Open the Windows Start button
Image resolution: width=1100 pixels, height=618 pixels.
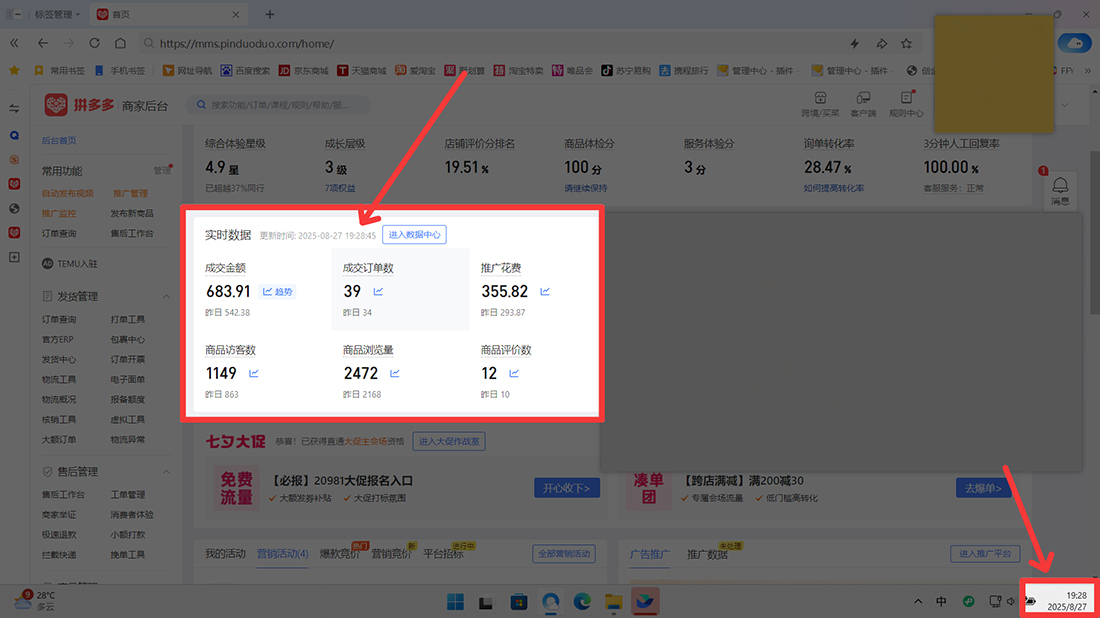(x=453, y=601)
